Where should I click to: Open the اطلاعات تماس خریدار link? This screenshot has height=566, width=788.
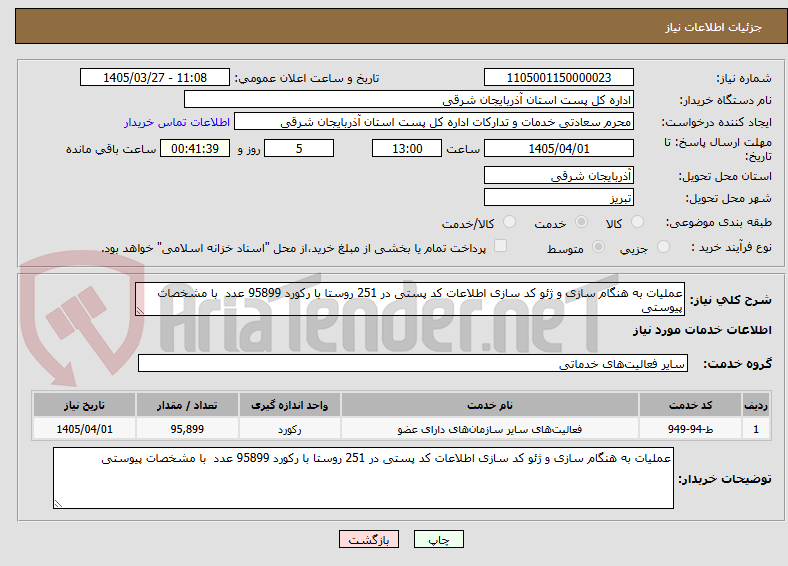pyautogui.click(x=177, y=122)
